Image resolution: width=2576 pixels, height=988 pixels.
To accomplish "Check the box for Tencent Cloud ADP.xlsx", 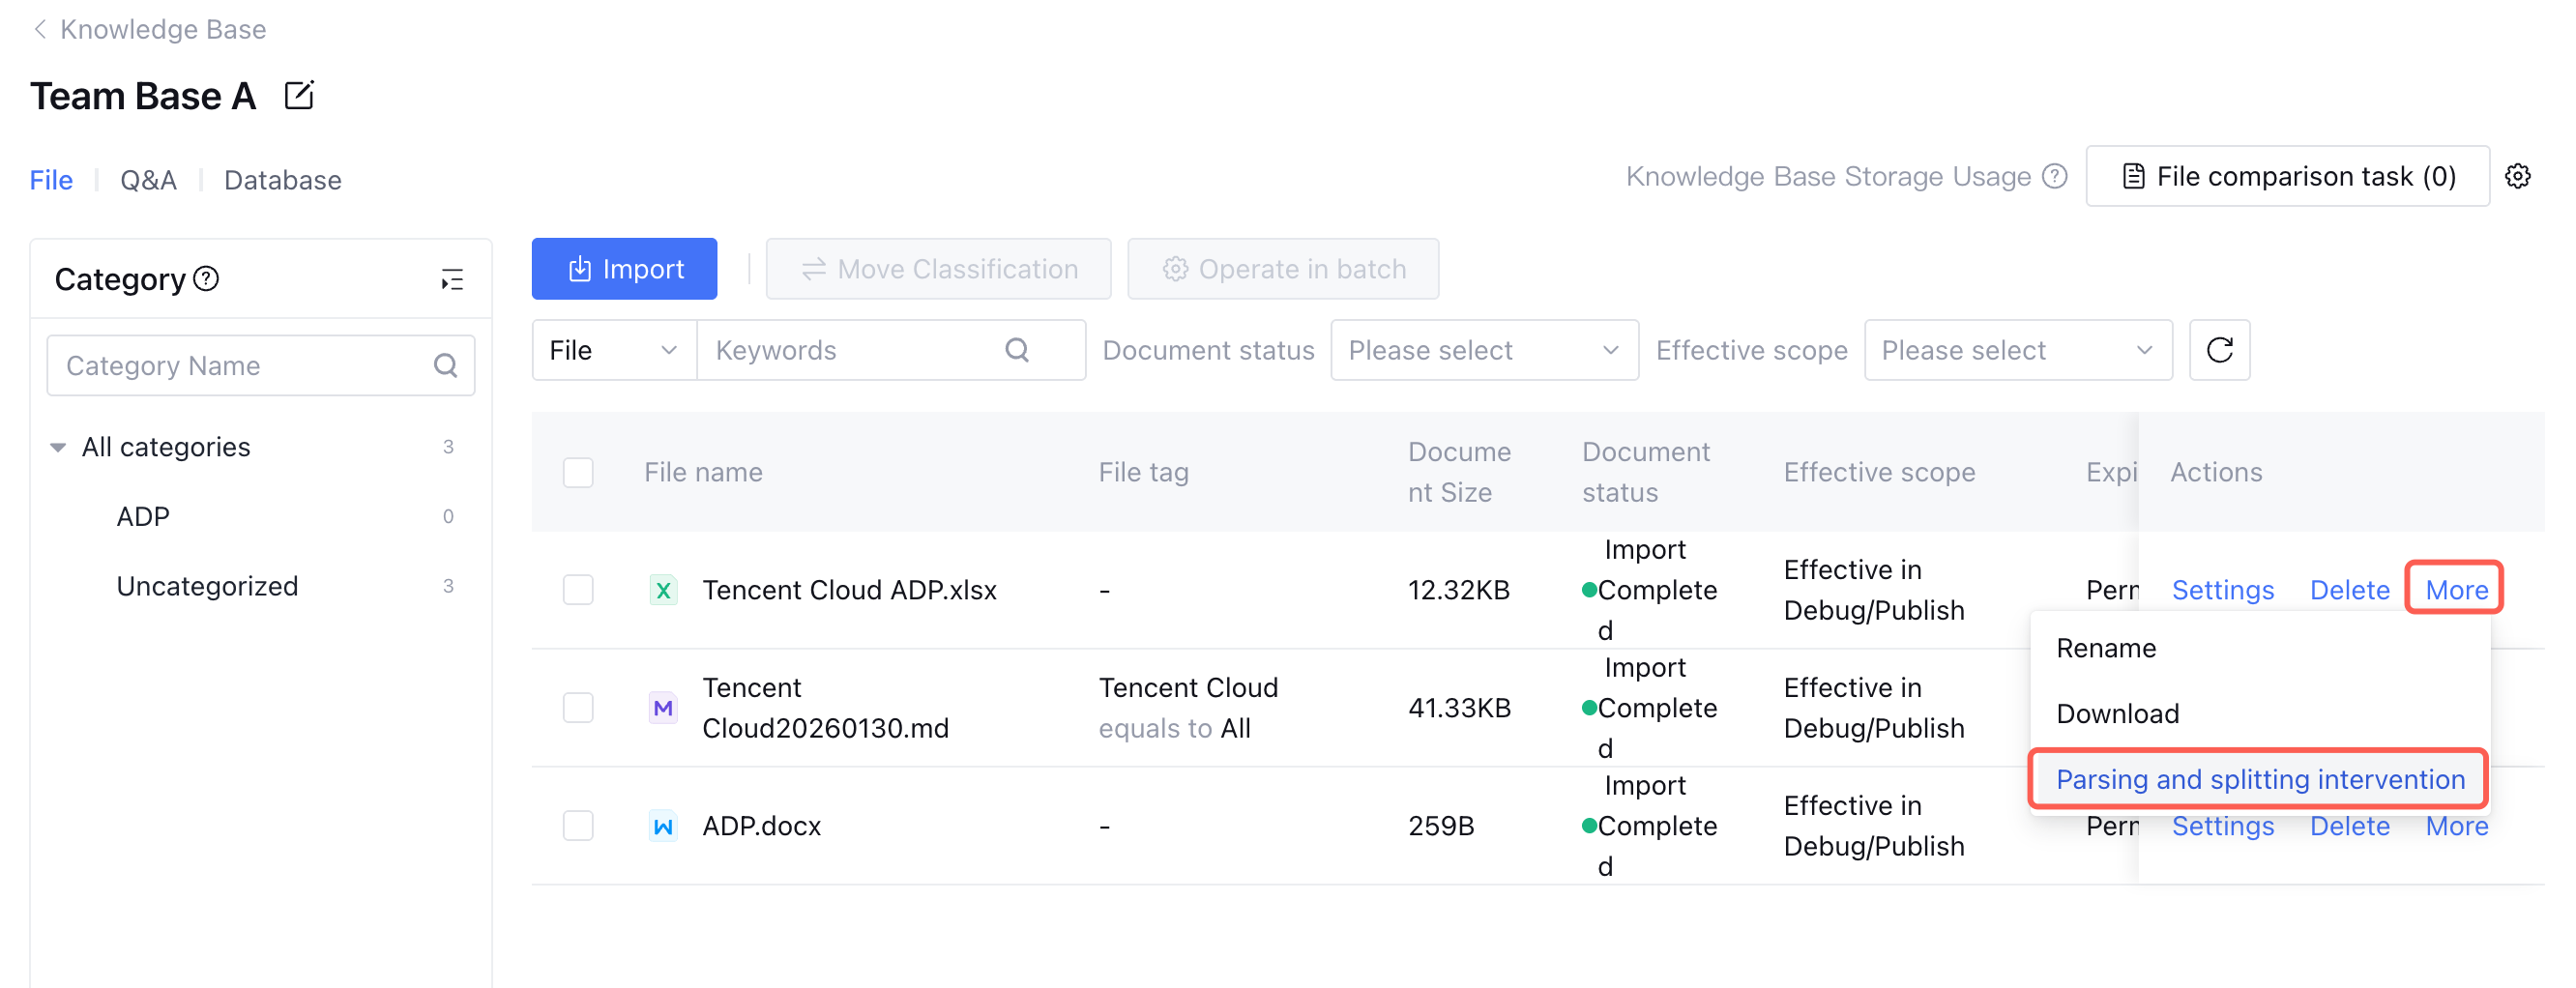I will 578,590.
